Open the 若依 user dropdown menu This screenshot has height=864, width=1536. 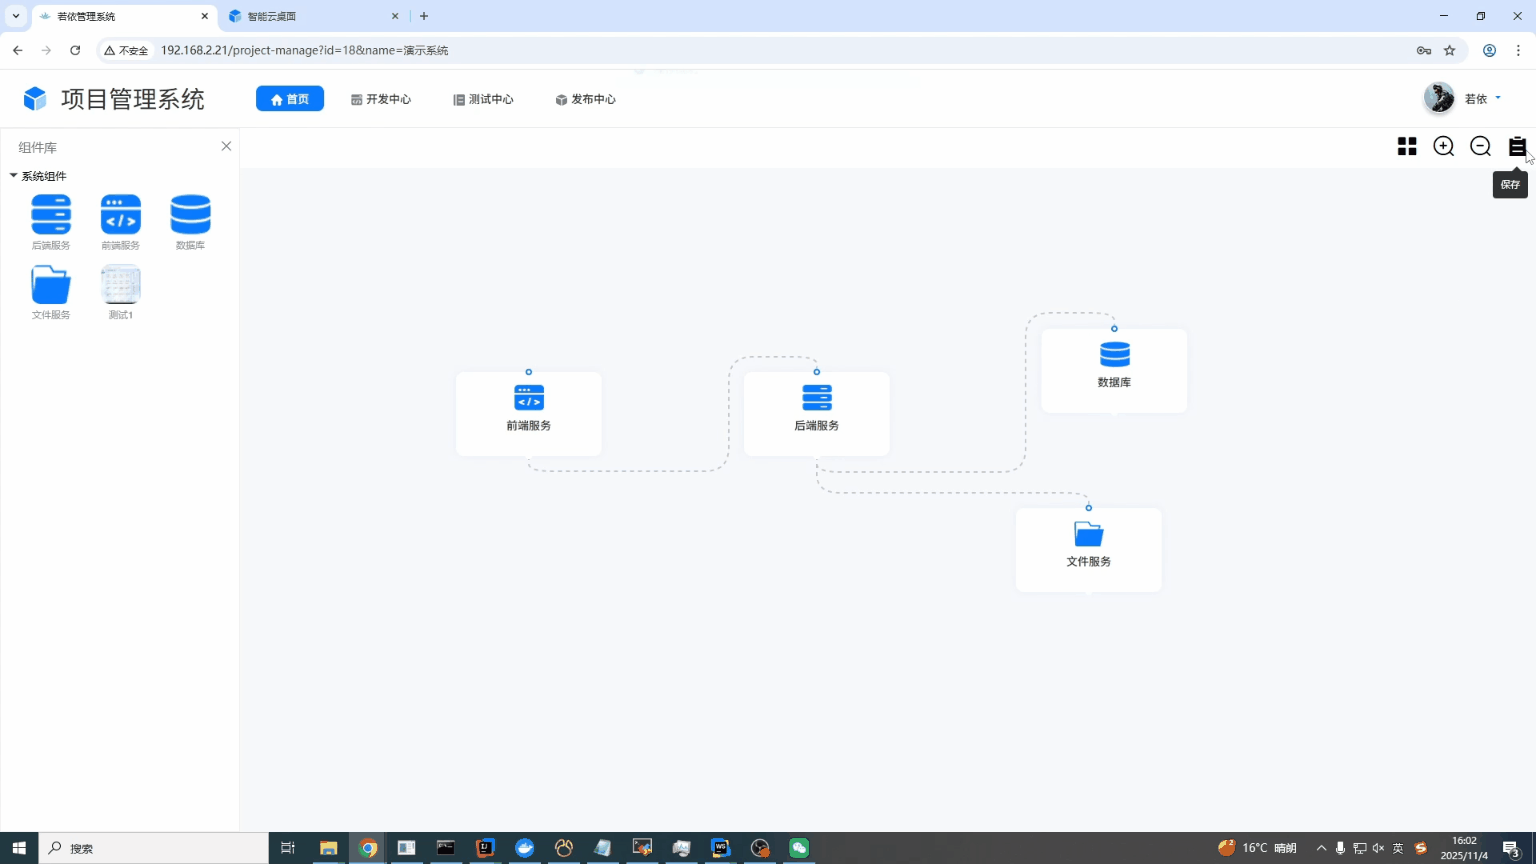[x=1478, y=98]
